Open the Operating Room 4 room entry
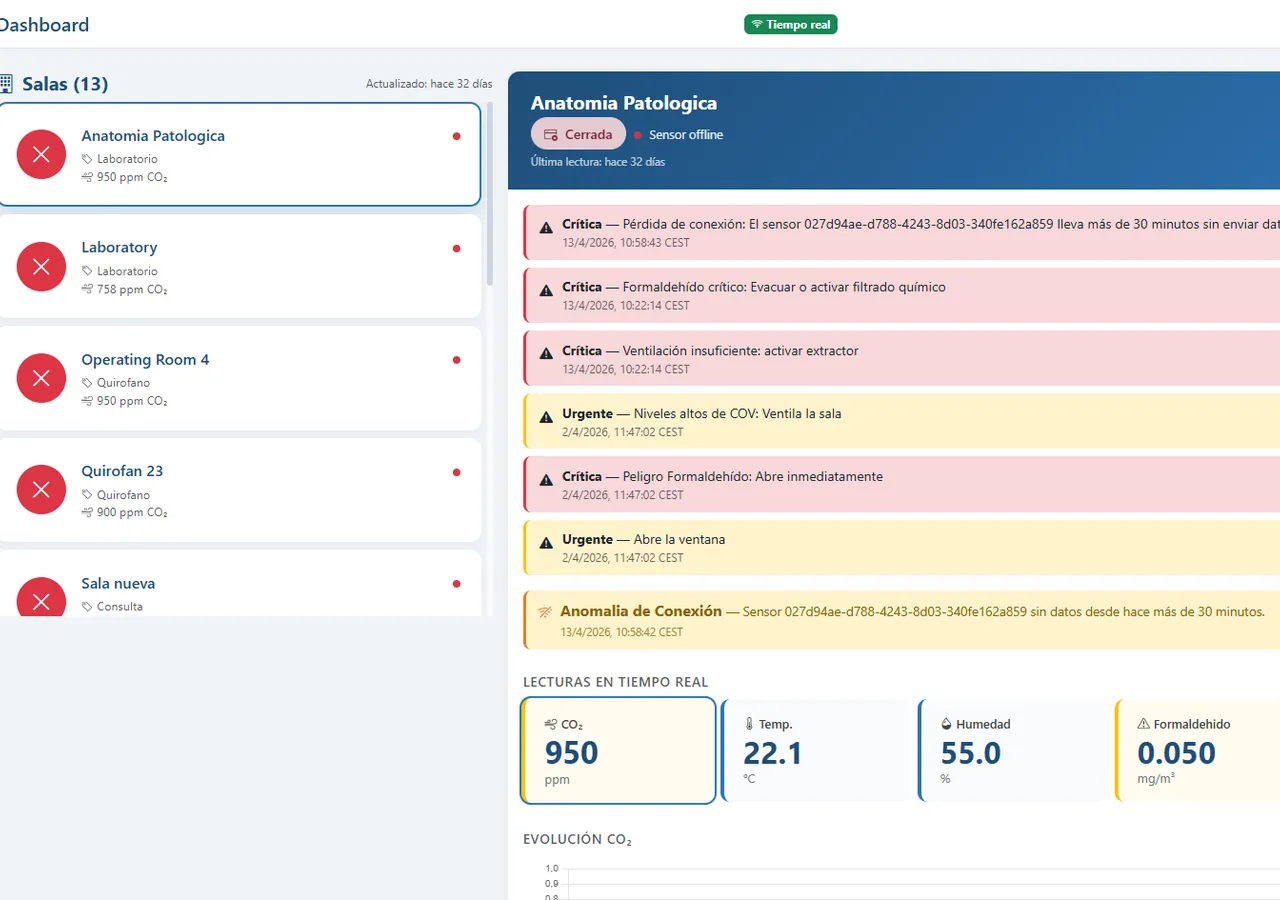 pos(240,378)
